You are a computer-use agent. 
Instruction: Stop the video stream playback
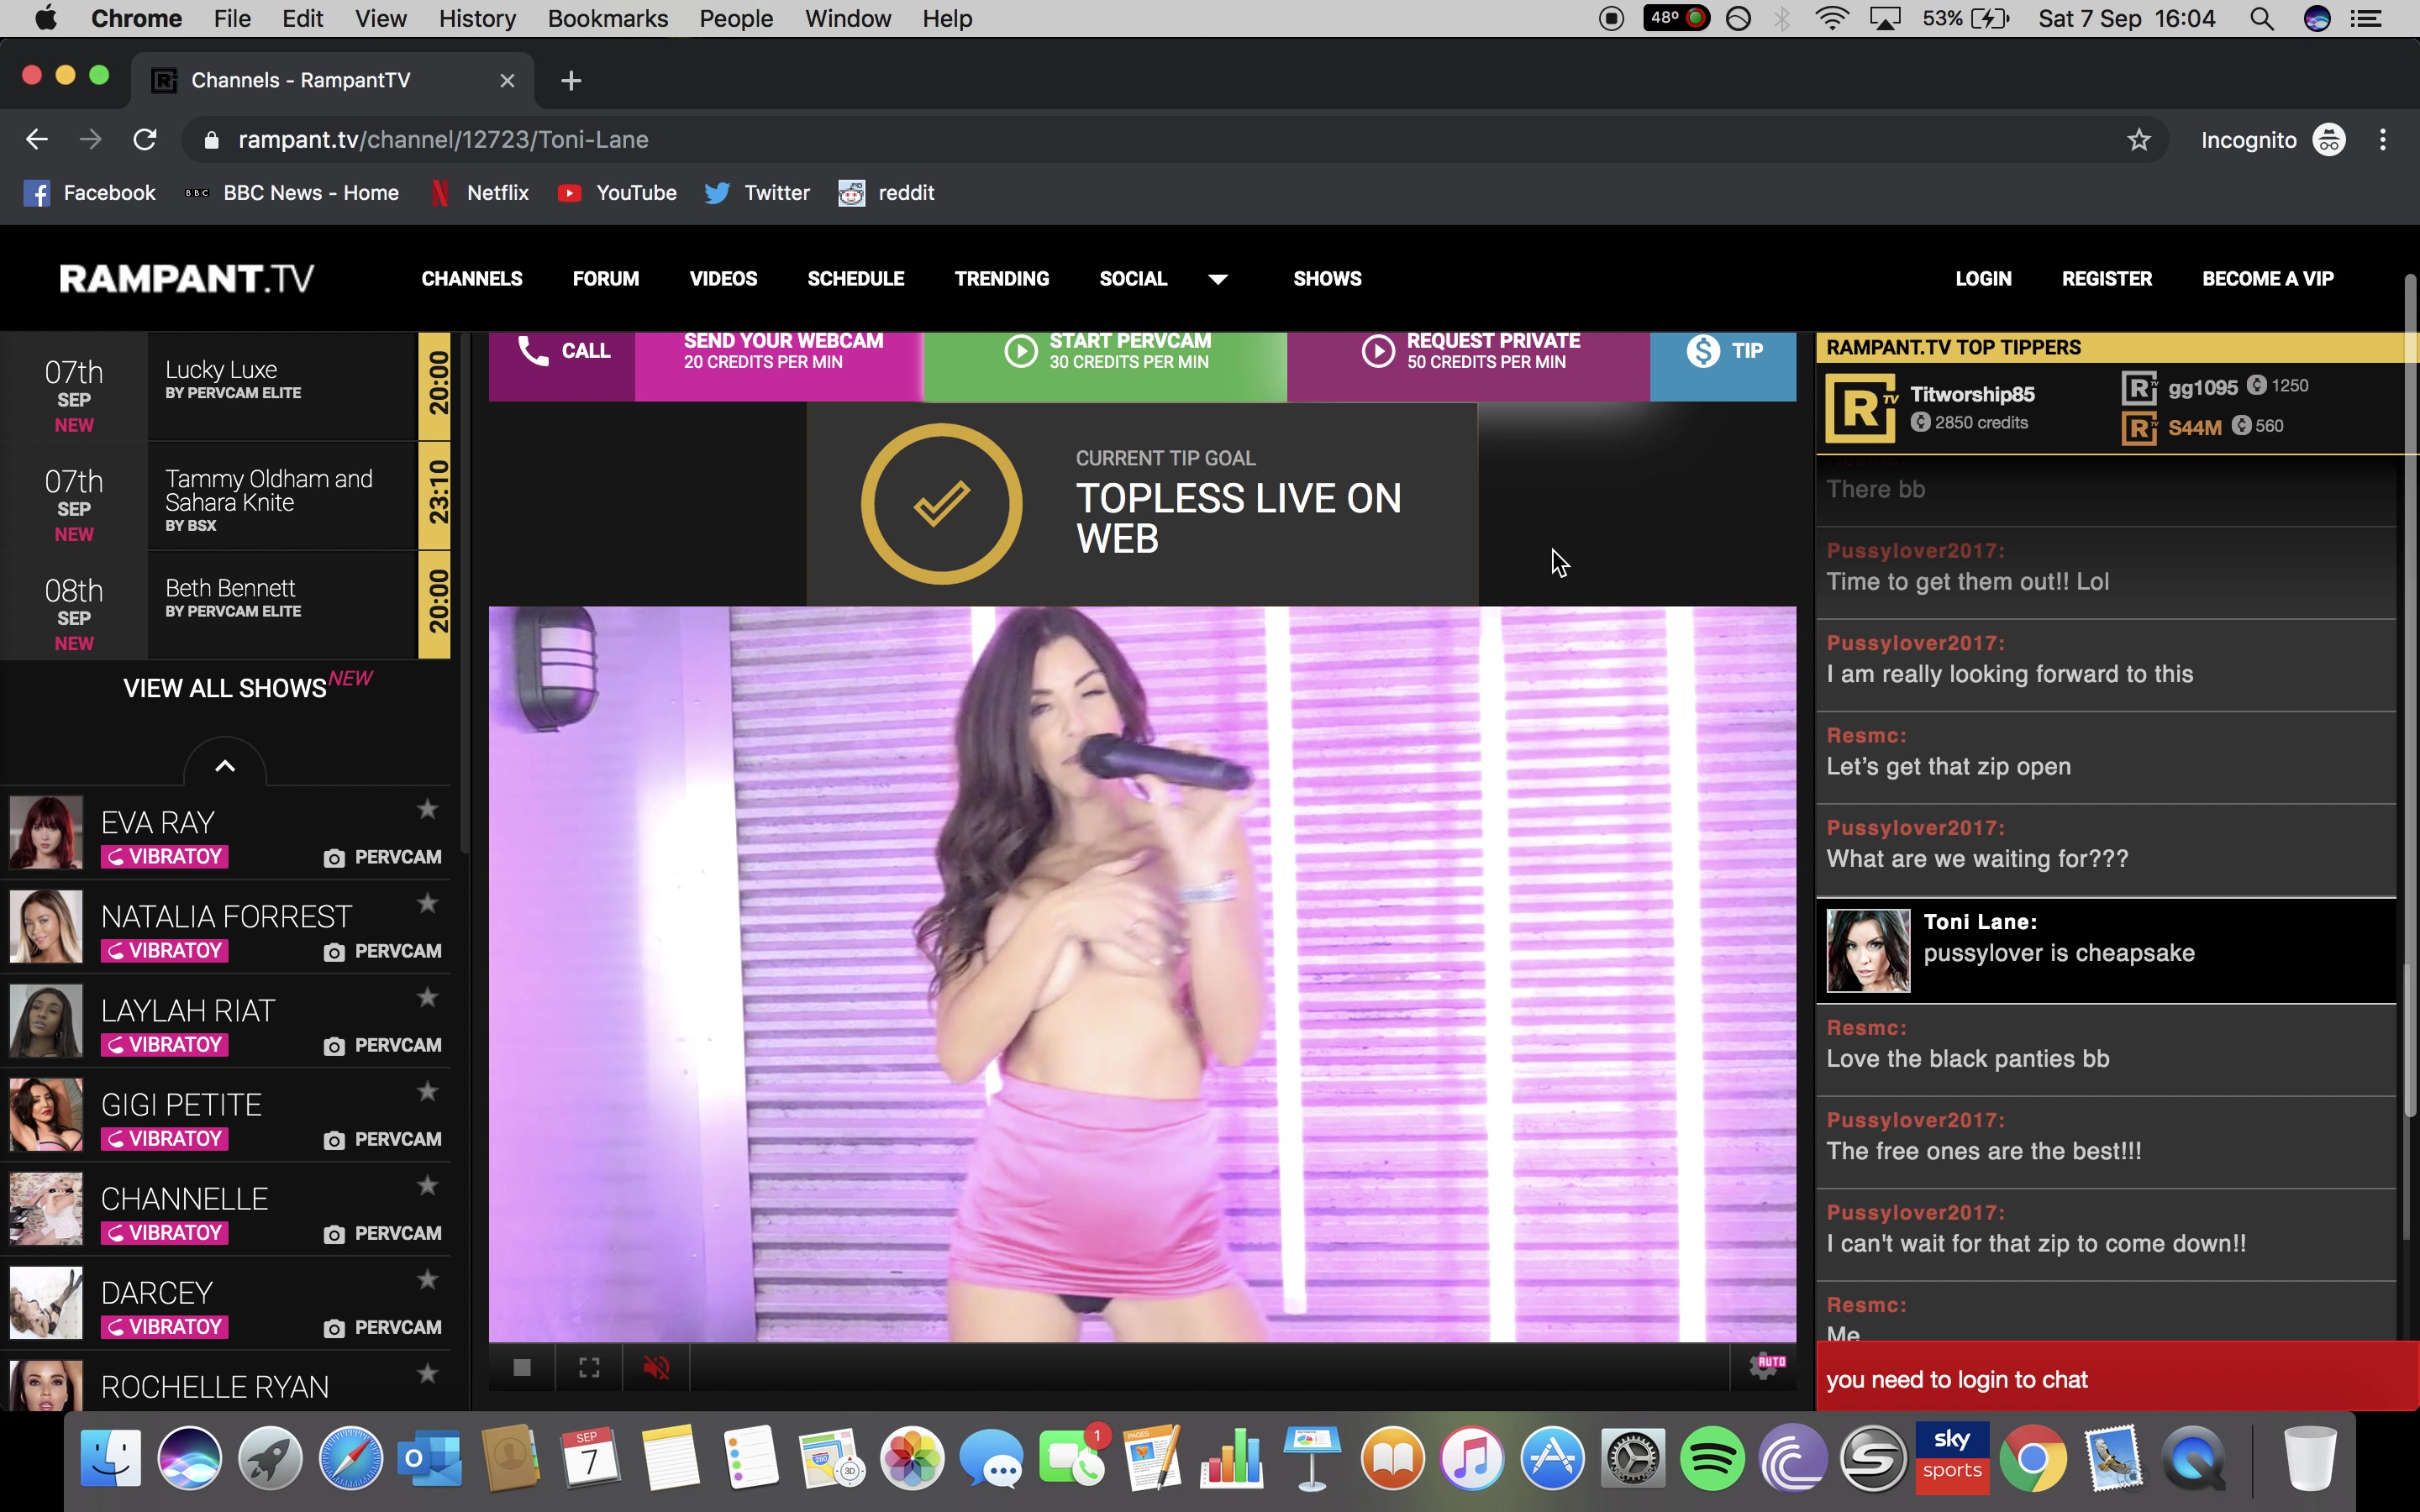pyautogui.click(x=522, y=1367)
